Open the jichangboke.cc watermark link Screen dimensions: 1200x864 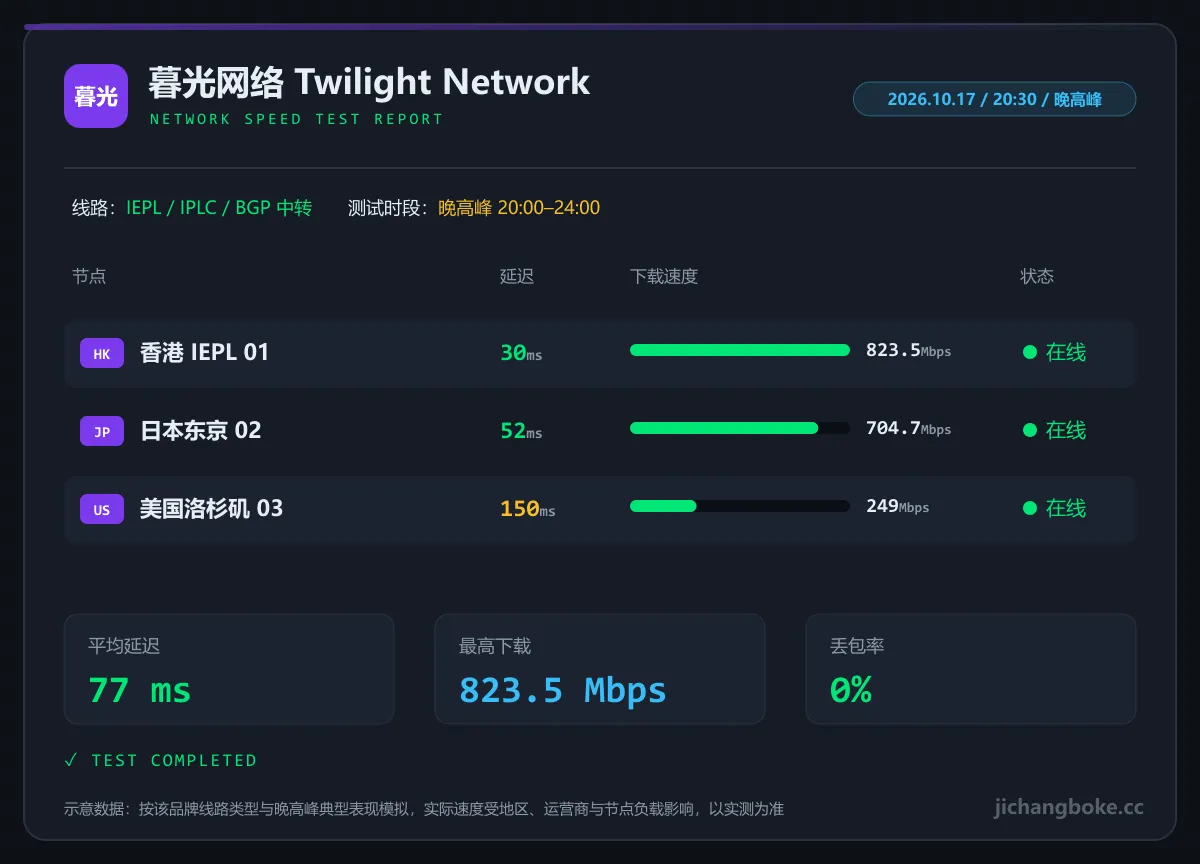pos(1069,807)
